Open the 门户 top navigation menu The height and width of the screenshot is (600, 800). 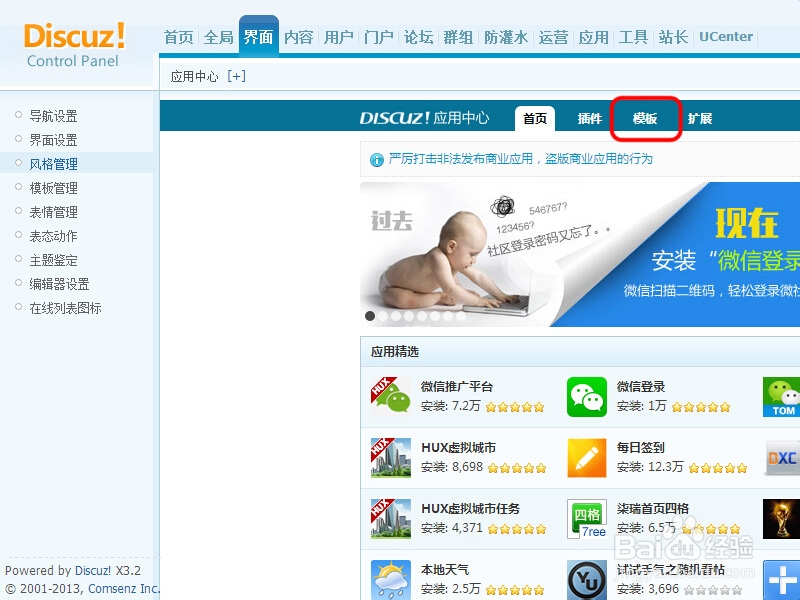click(x=379, y=37)
